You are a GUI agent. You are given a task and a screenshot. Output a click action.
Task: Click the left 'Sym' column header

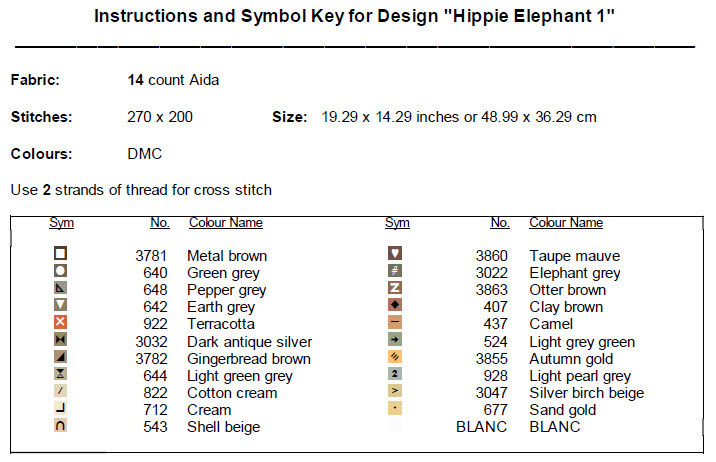[61, 223]
